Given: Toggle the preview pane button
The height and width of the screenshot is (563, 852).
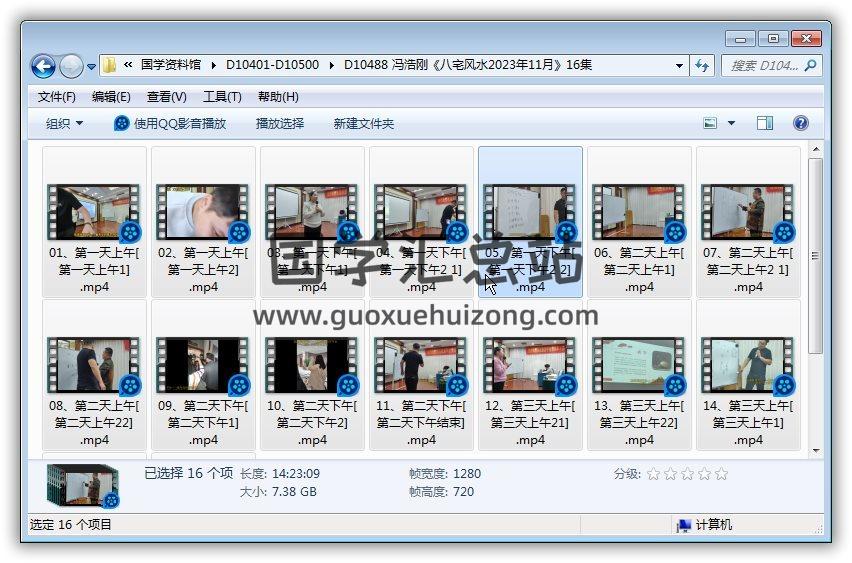Looking at the screenshot, I should (x=765, y=123).
